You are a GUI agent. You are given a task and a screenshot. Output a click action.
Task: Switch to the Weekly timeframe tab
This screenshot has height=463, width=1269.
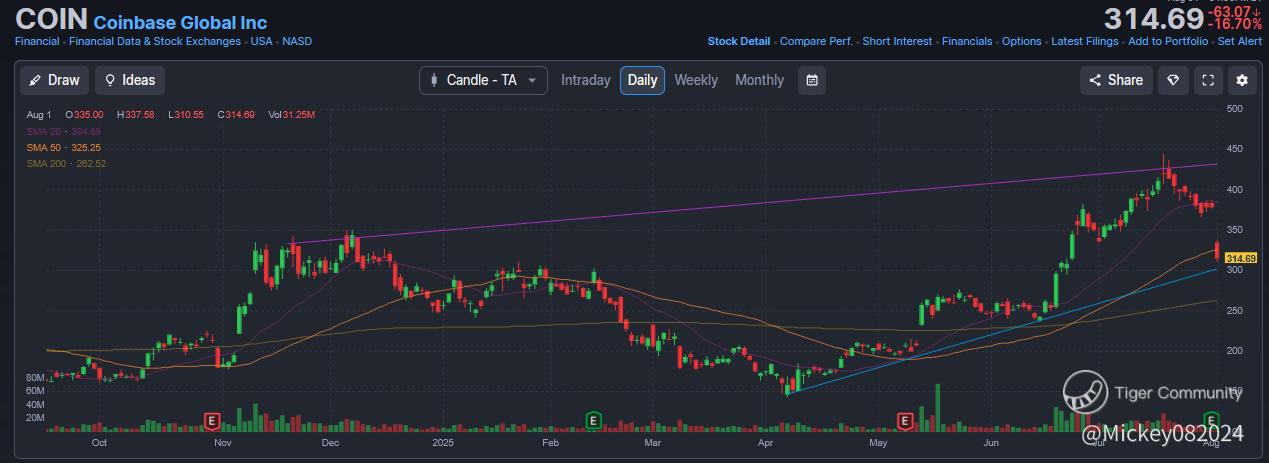pyautogui.click(x=696, y=80)
